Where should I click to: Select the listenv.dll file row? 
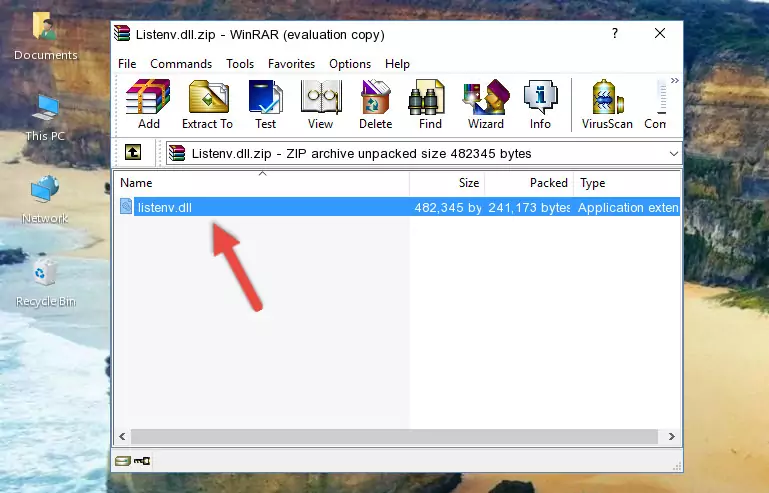tap(398, 207)
